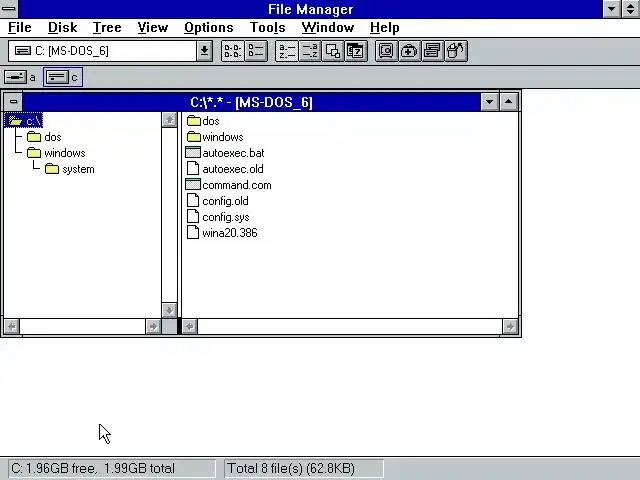The height and width of the screenshot is (480, 640).
Task: Sort files by size using the toolbar icon
Action: point(333,51)
